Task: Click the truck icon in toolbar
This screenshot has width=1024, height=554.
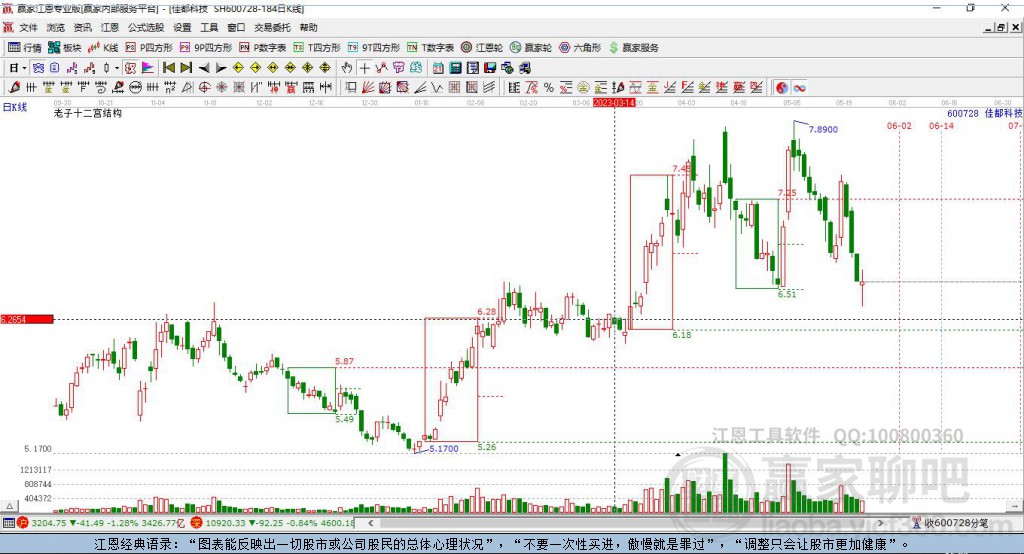Action: pyautogui.click(x=524, y=68)
